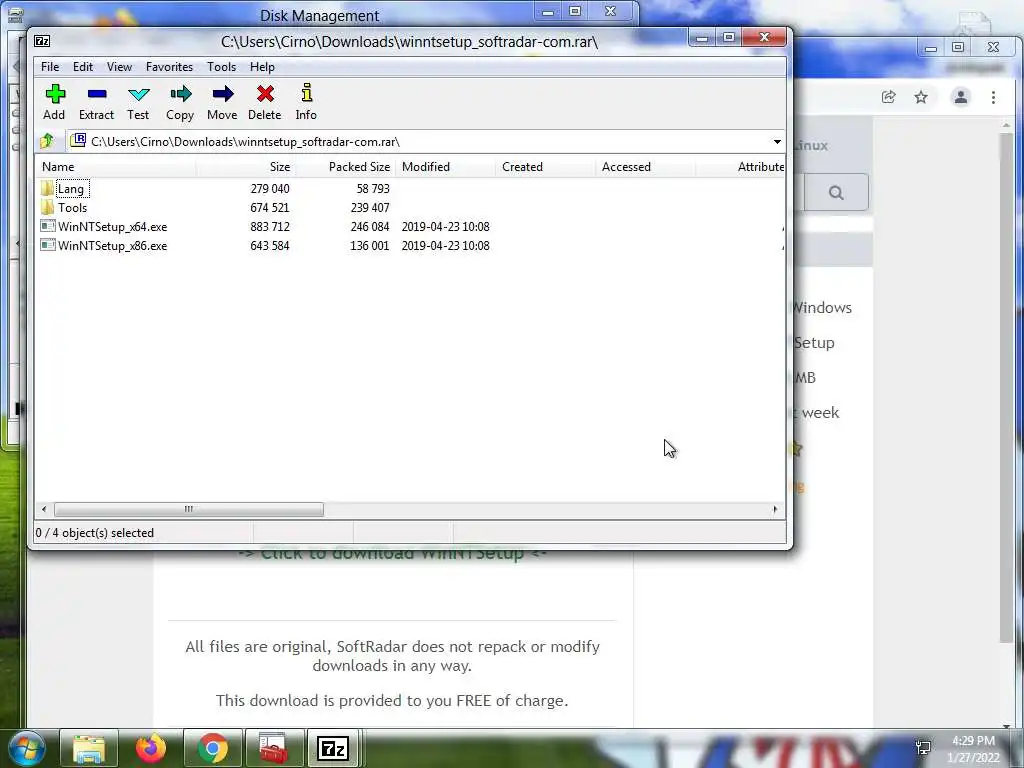Sort by the Name column header

(x=116, y=167)
